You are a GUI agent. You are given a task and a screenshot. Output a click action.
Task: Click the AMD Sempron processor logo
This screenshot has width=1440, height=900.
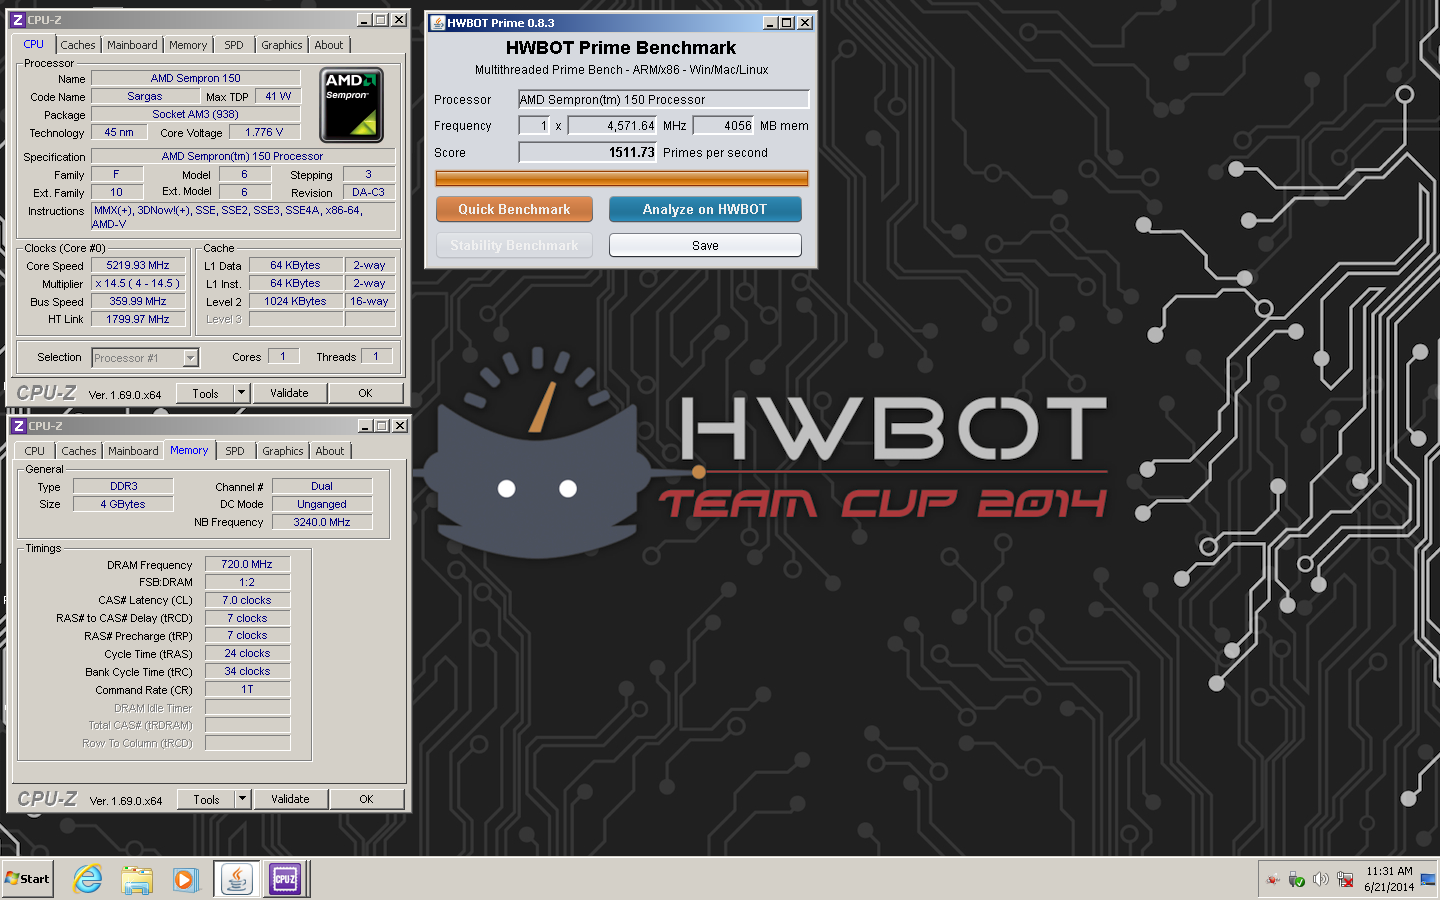tap(351, 105)
